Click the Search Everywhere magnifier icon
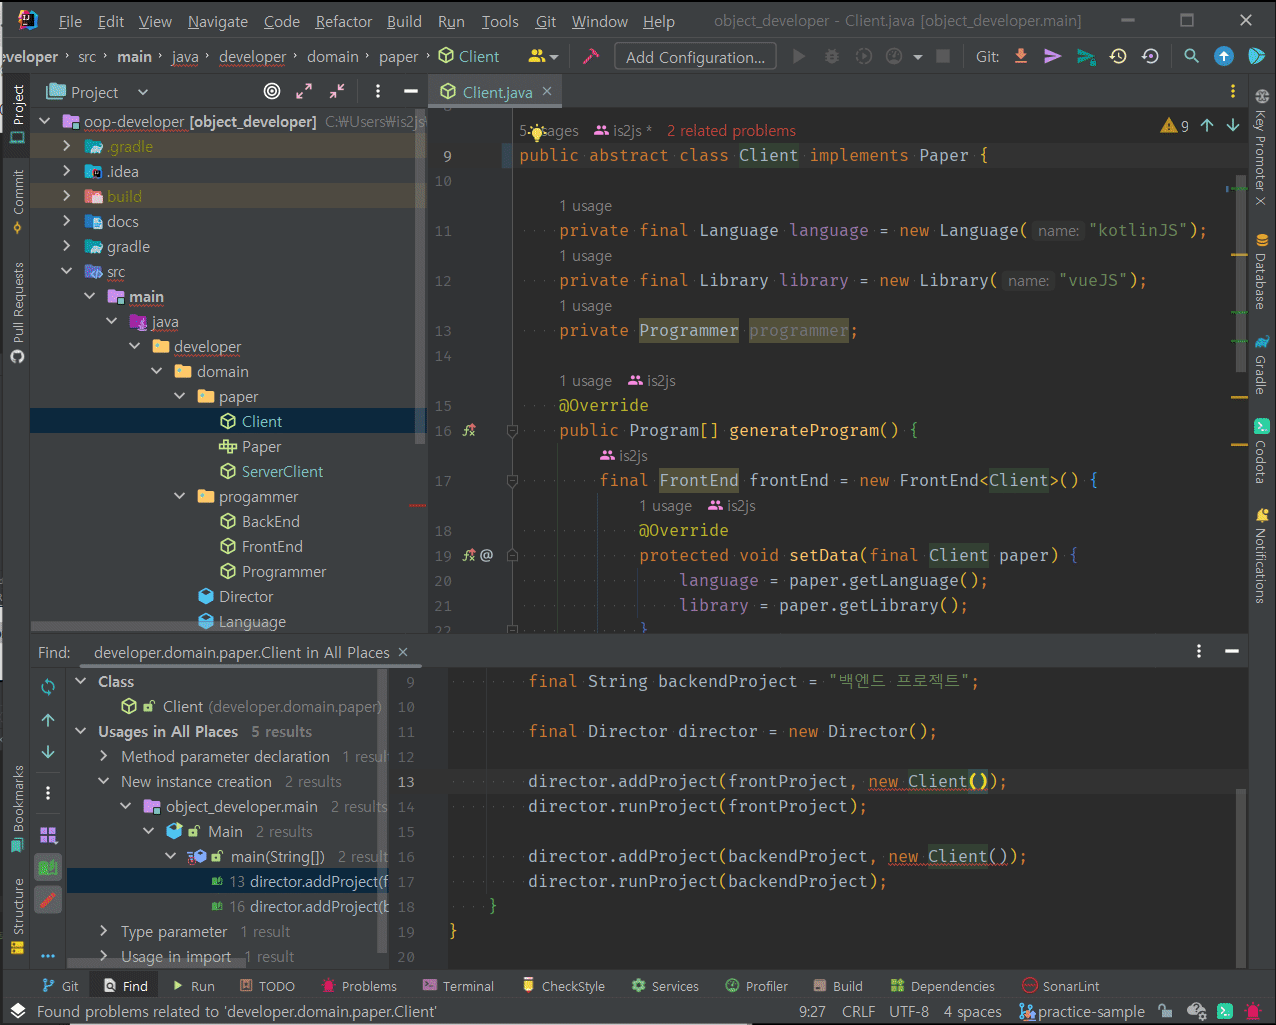 pos(1191,56)
